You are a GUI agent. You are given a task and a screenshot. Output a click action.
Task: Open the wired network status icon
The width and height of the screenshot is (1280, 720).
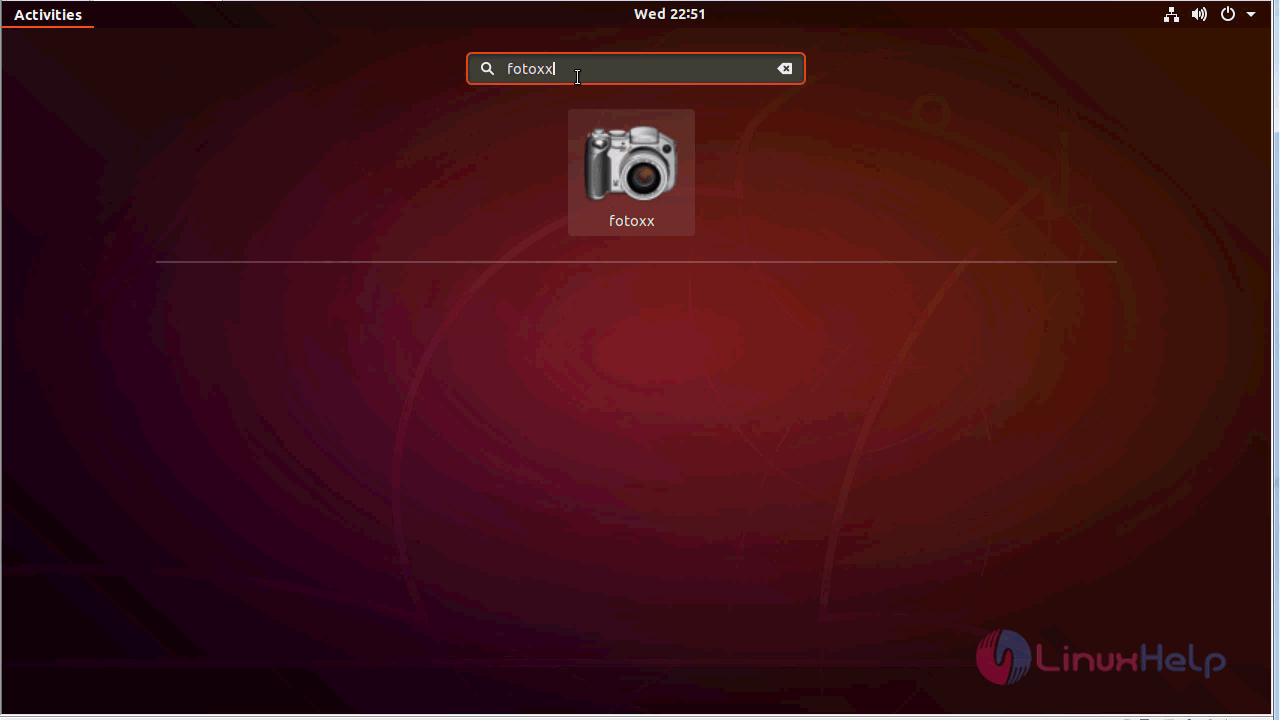(x=1171, y=14)
